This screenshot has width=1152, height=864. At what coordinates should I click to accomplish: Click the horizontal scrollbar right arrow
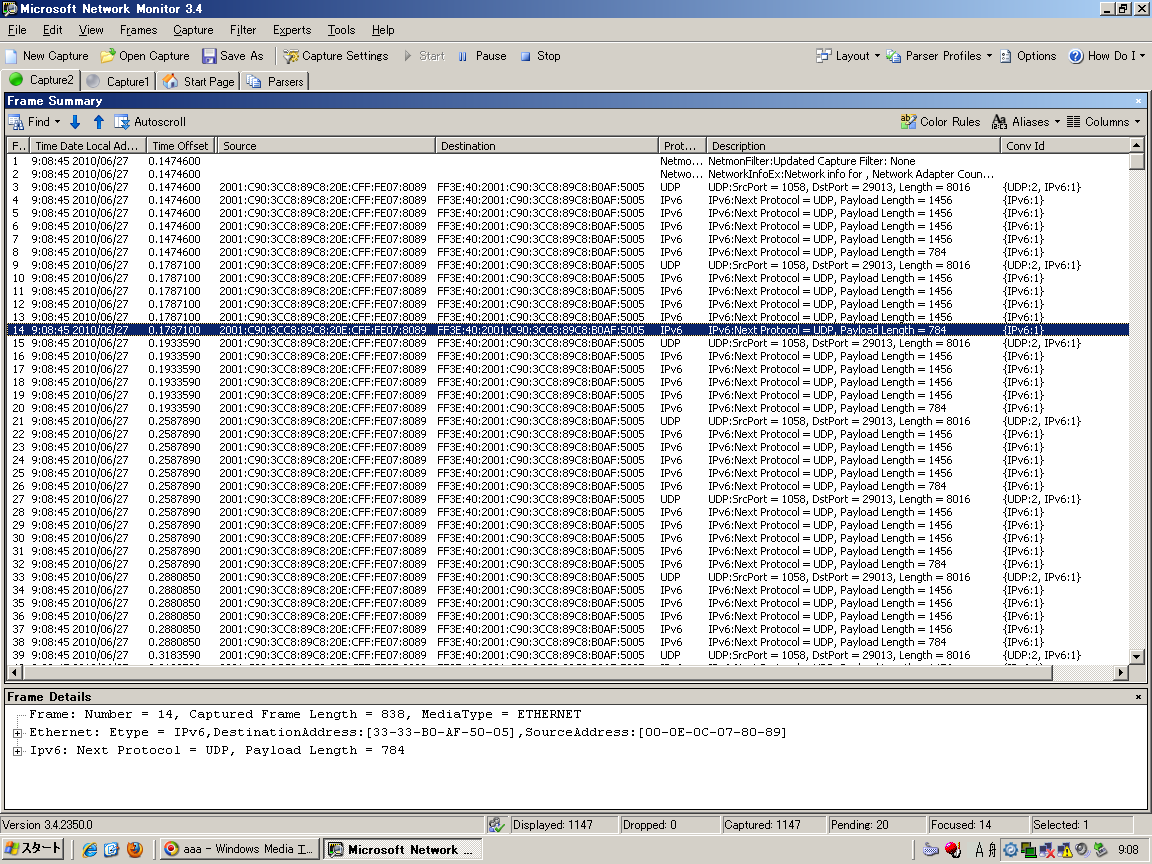pos(1121,672)
